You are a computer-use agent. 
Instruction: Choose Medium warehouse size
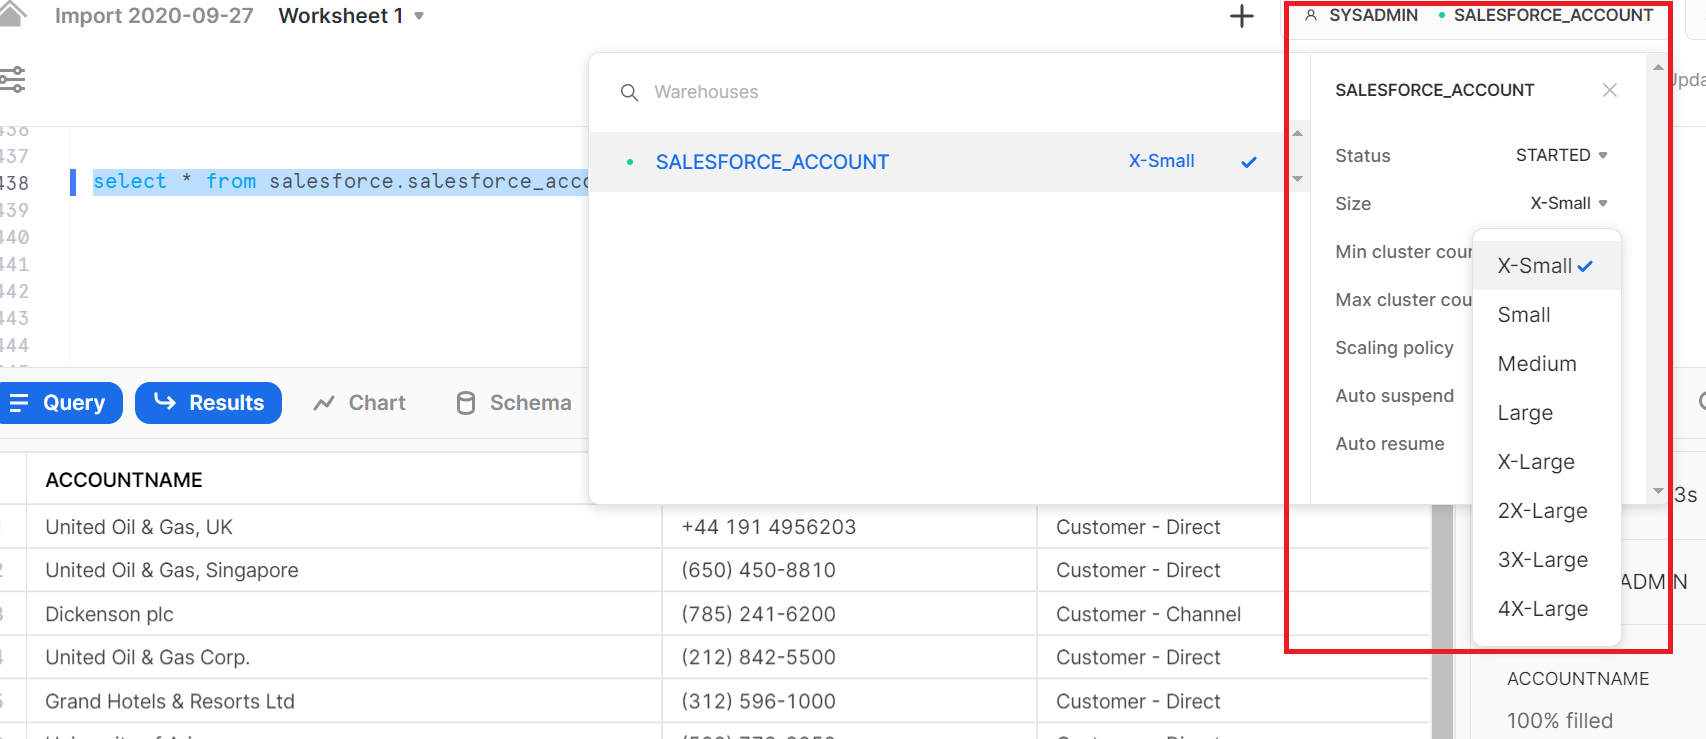point(1537,364)
